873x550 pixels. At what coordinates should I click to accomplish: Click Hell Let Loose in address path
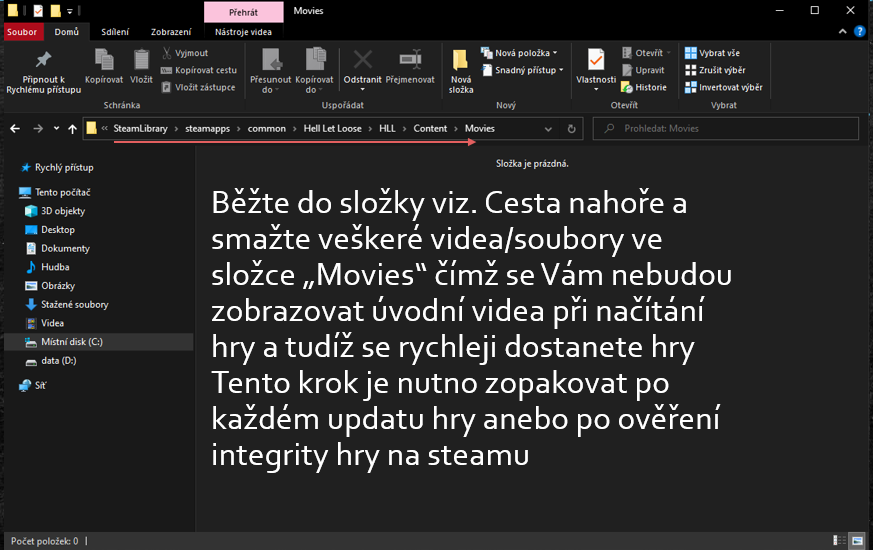pos(332,129)
